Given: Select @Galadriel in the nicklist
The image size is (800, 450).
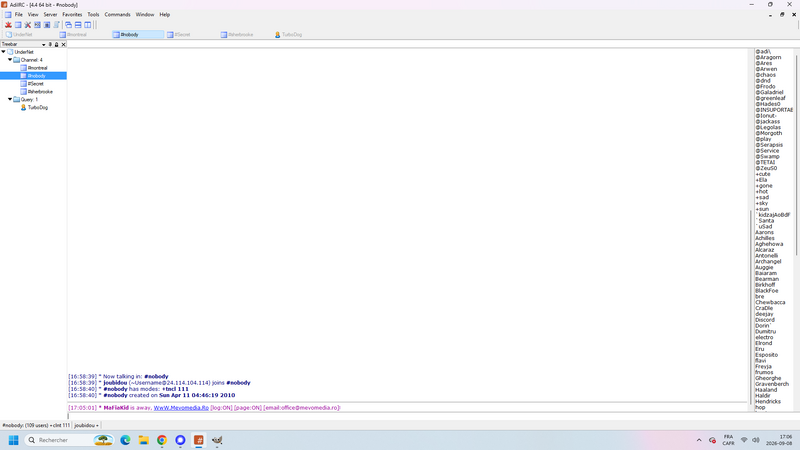Looking at the screenshot, I should 769,92.
